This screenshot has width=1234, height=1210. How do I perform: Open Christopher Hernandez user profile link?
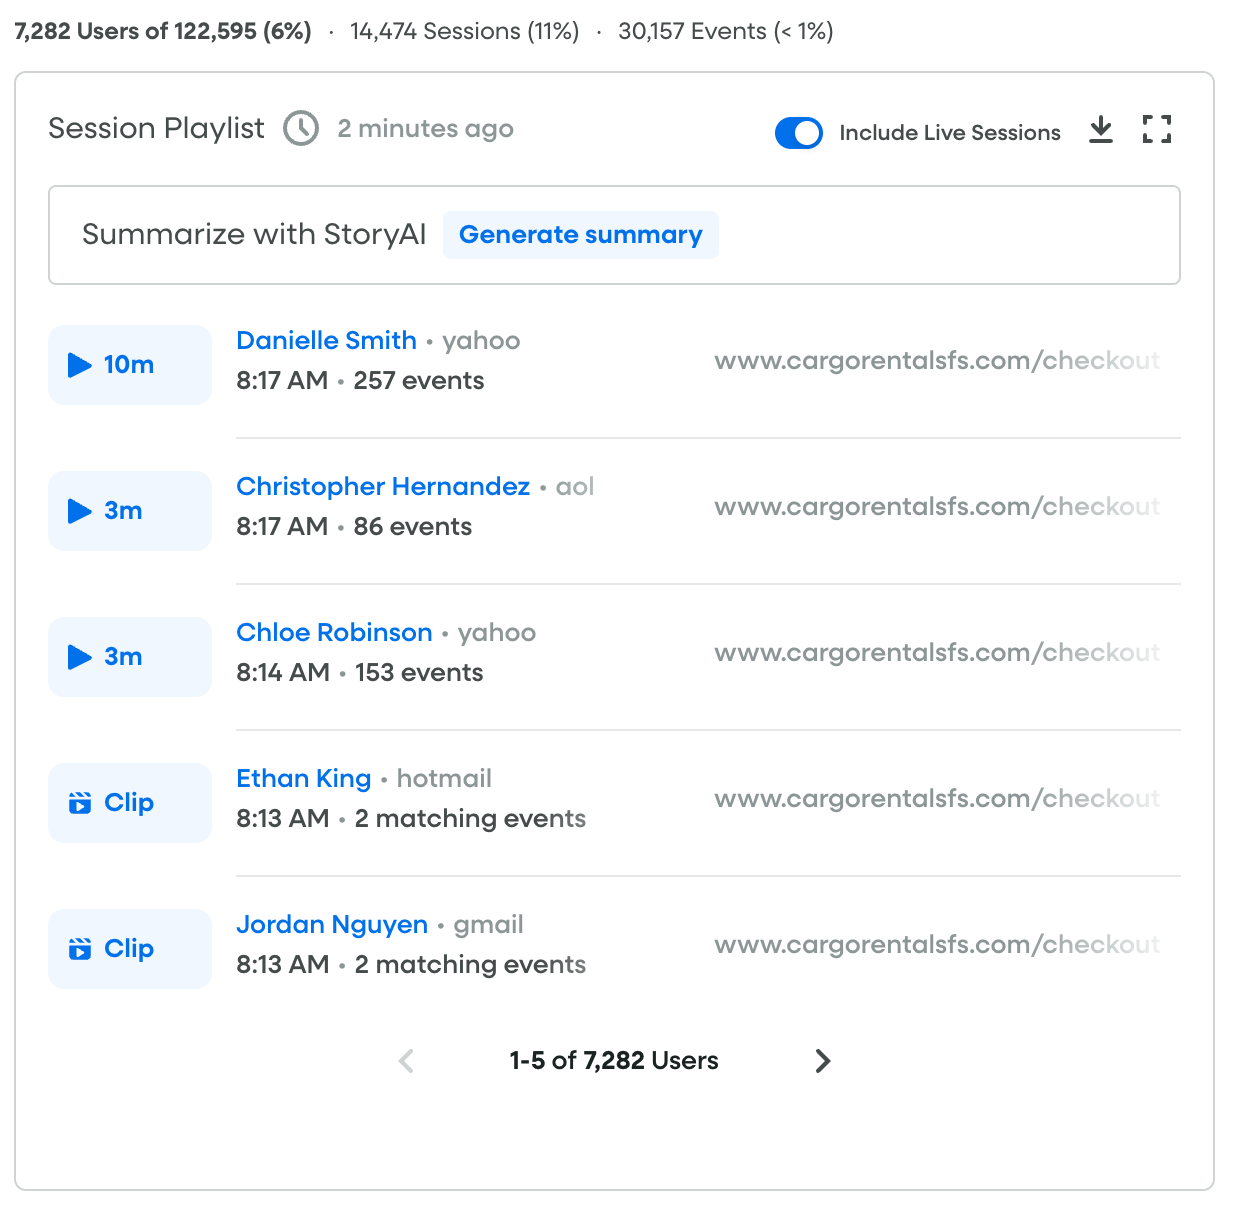382,487
